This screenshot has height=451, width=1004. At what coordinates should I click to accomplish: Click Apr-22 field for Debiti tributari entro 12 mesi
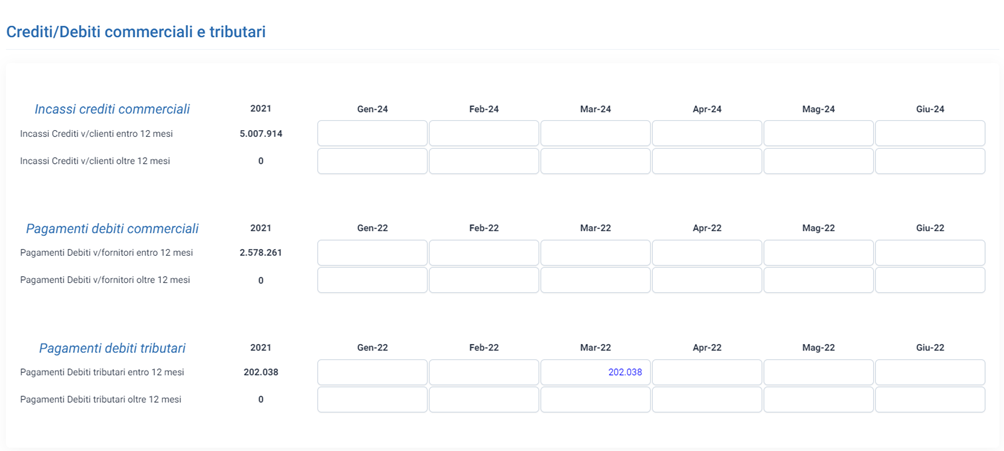pos(707,372)
